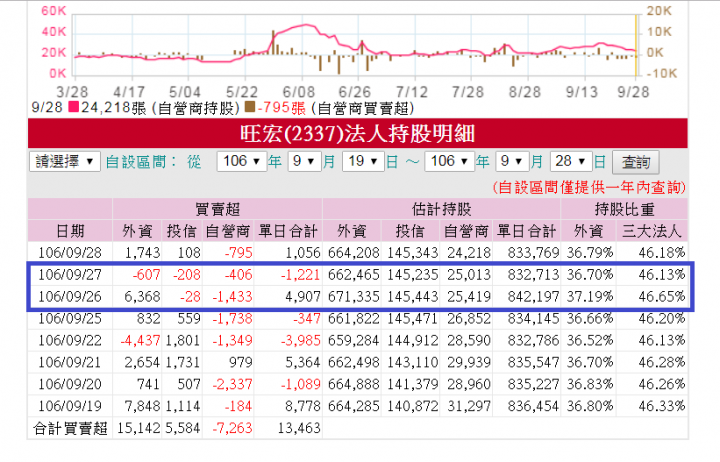720x462 pixels.
Task: Open the start day 19 dropdown
Action: (x=363, y=162)
